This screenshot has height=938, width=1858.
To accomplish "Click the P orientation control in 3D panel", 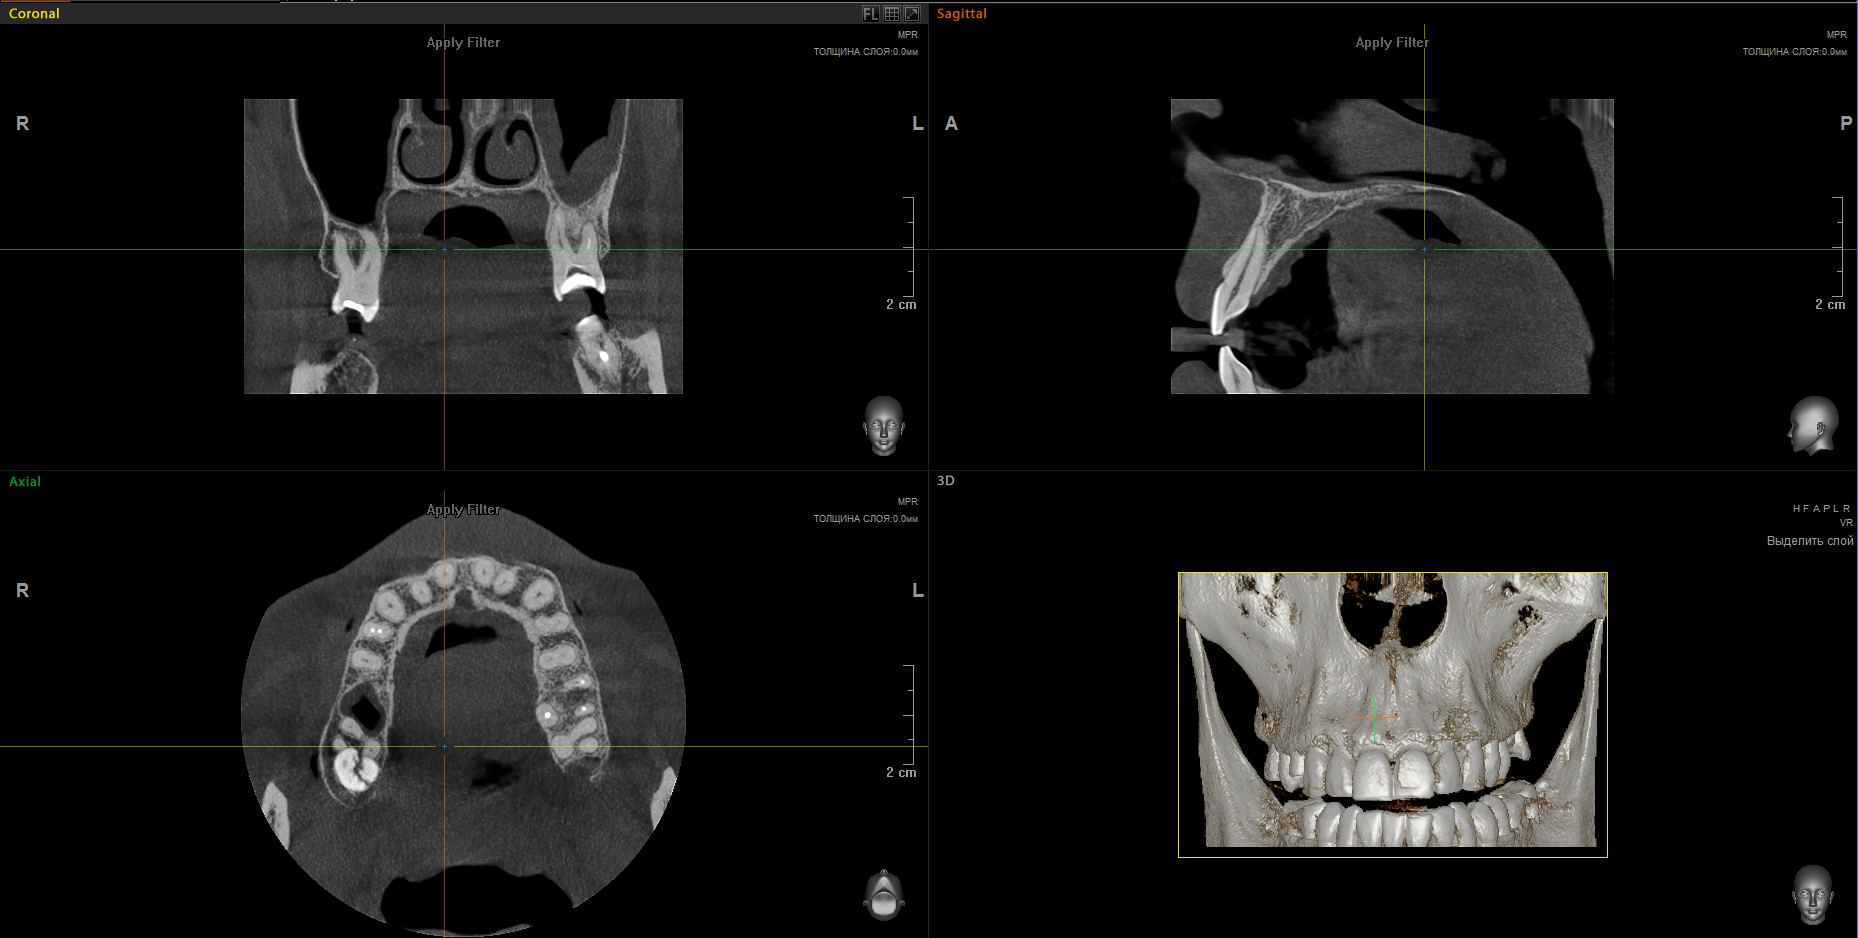I will pos(1824,508).
